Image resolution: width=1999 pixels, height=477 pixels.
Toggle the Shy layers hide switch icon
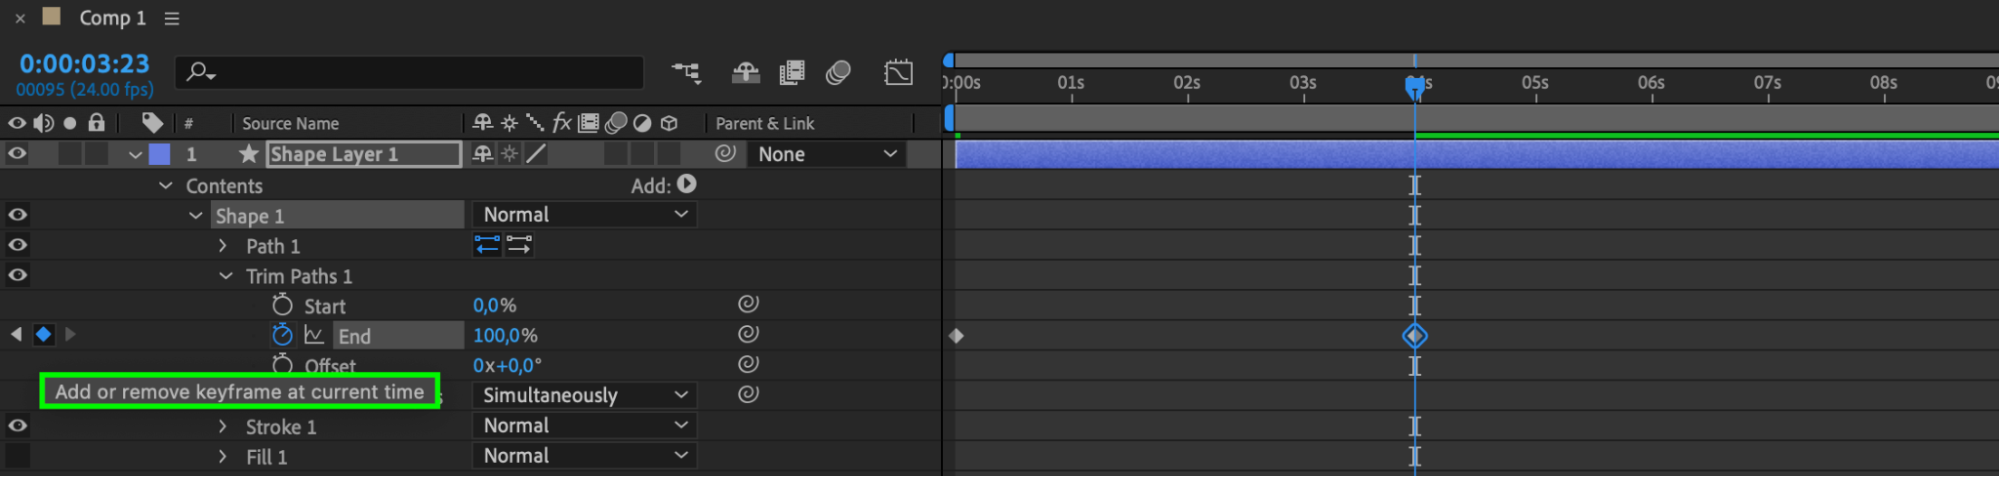pyautogui.click(x=746, y=72)
